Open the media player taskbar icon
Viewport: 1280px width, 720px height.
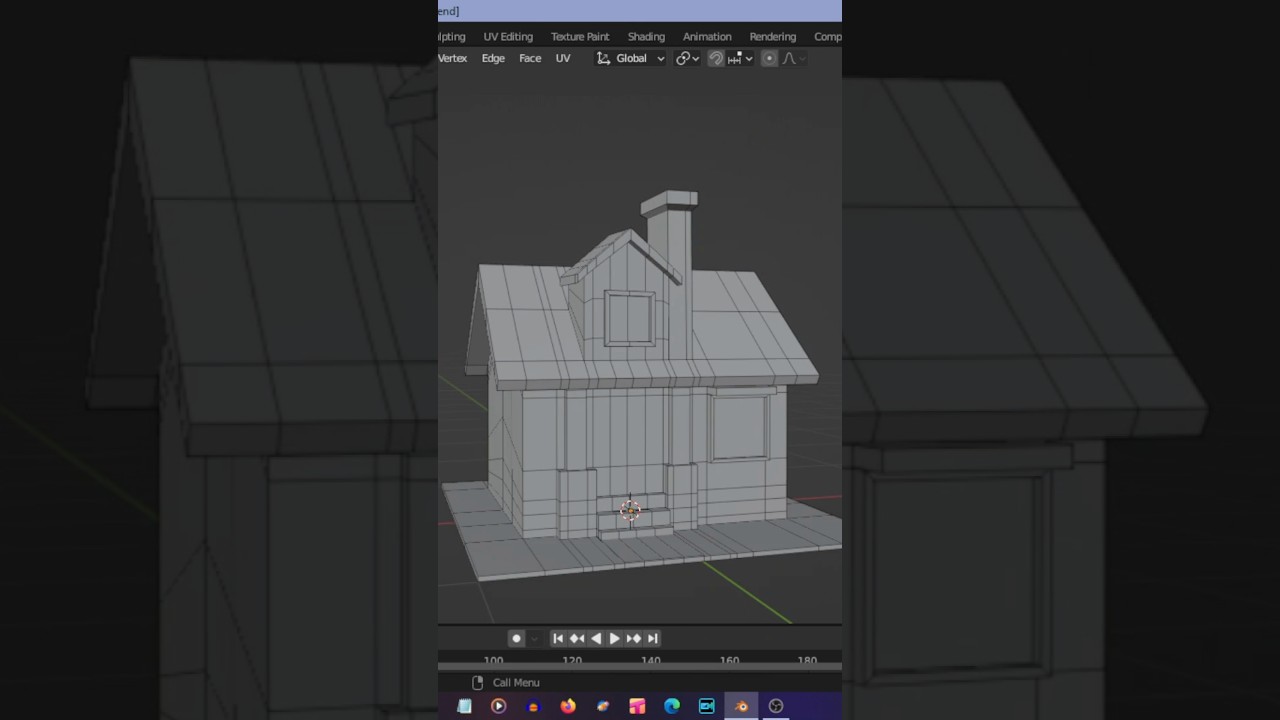[x=498, y=706]
